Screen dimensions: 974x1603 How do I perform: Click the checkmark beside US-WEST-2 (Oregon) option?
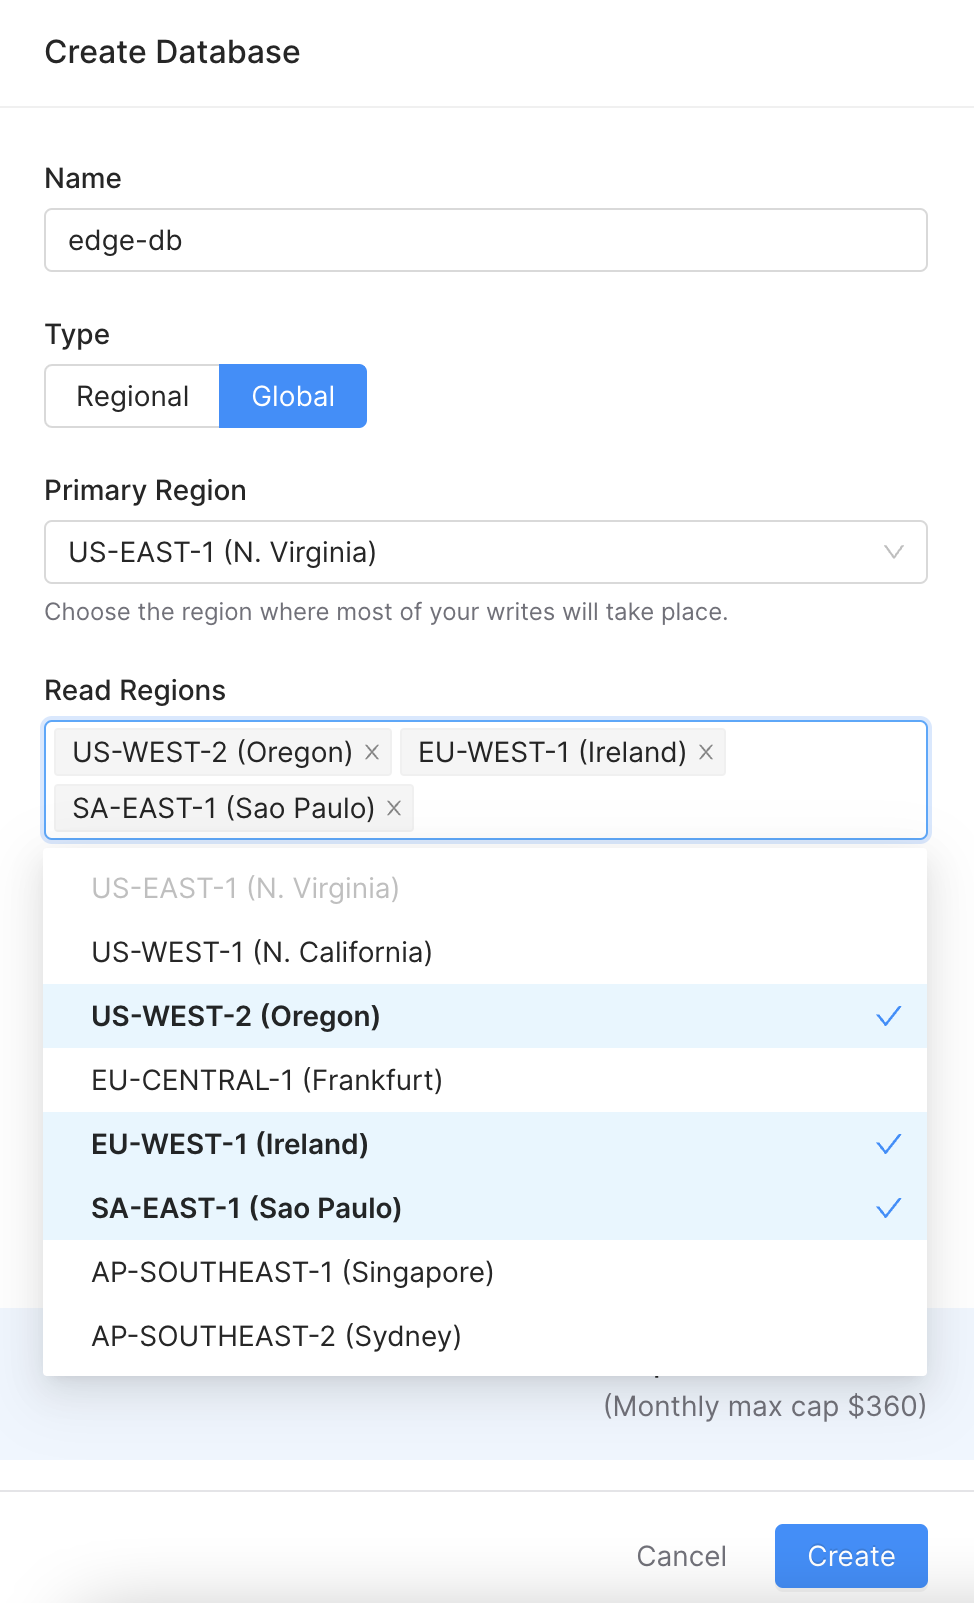pos(888,1016)
